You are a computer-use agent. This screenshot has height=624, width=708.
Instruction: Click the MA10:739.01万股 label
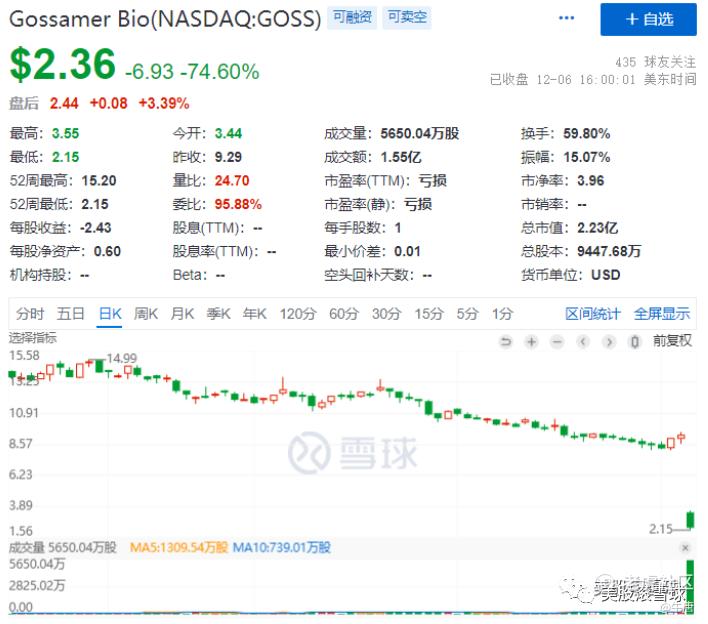coord(282,548)
